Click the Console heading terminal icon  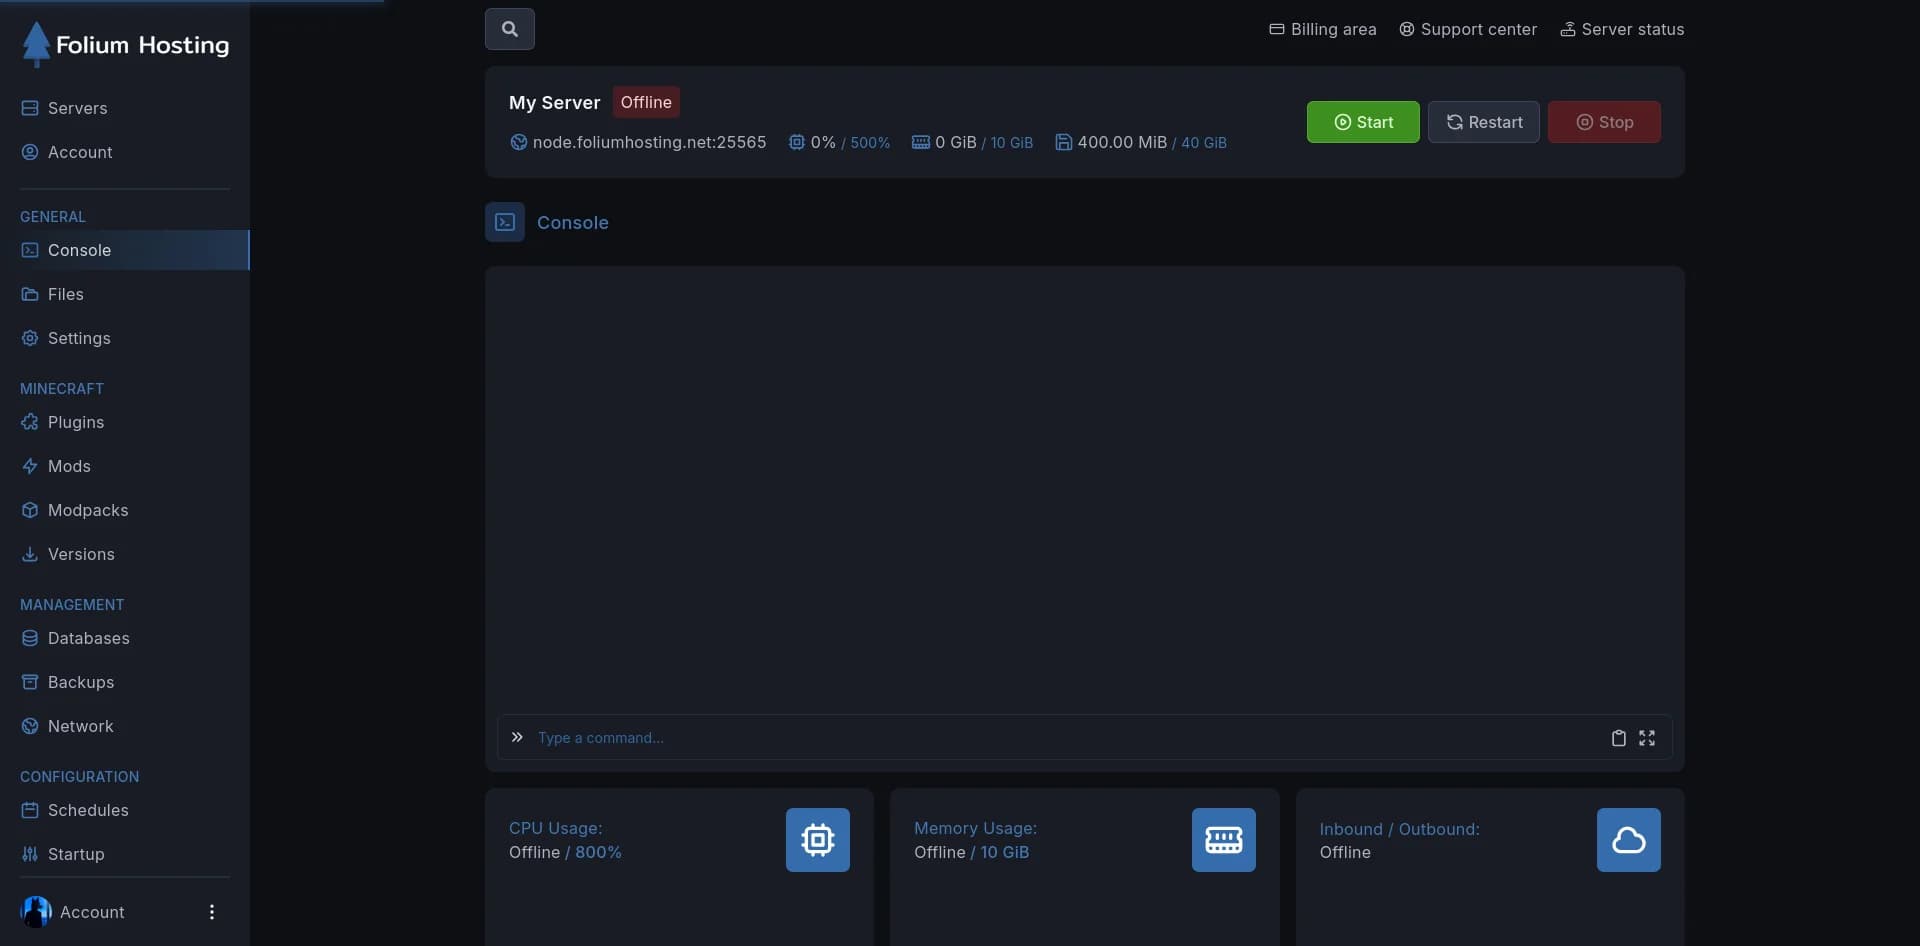[x=505, y=222]
